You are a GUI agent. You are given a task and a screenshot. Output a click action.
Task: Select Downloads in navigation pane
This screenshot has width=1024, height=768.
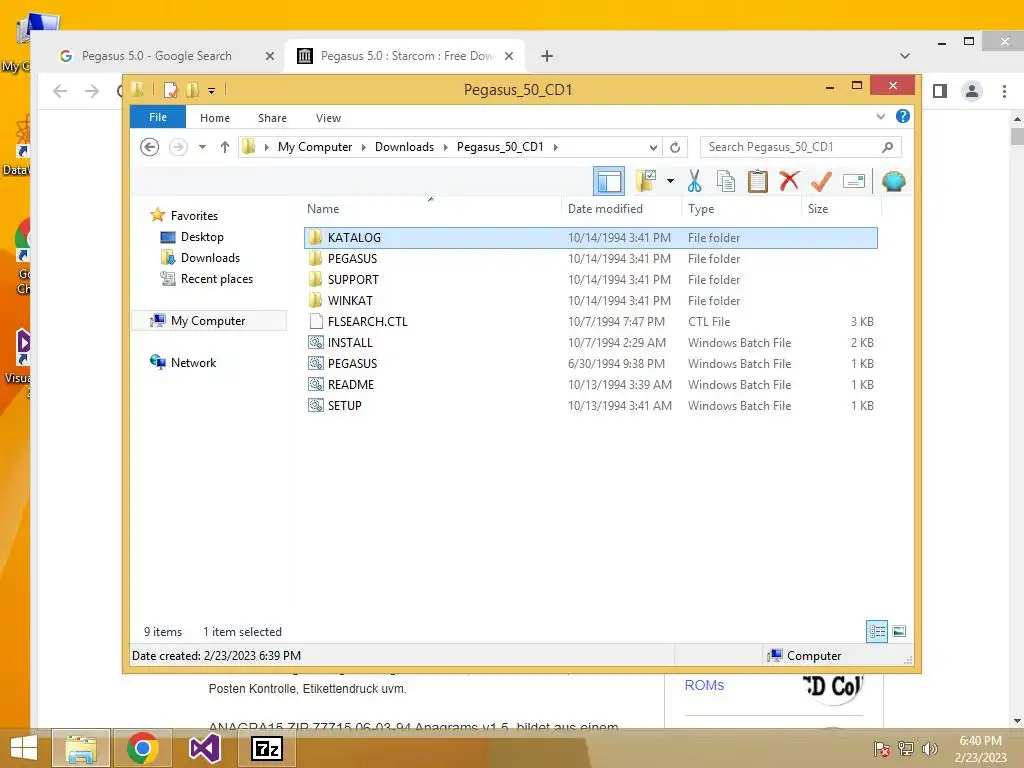pyautogui.click(x=210, y=257)
